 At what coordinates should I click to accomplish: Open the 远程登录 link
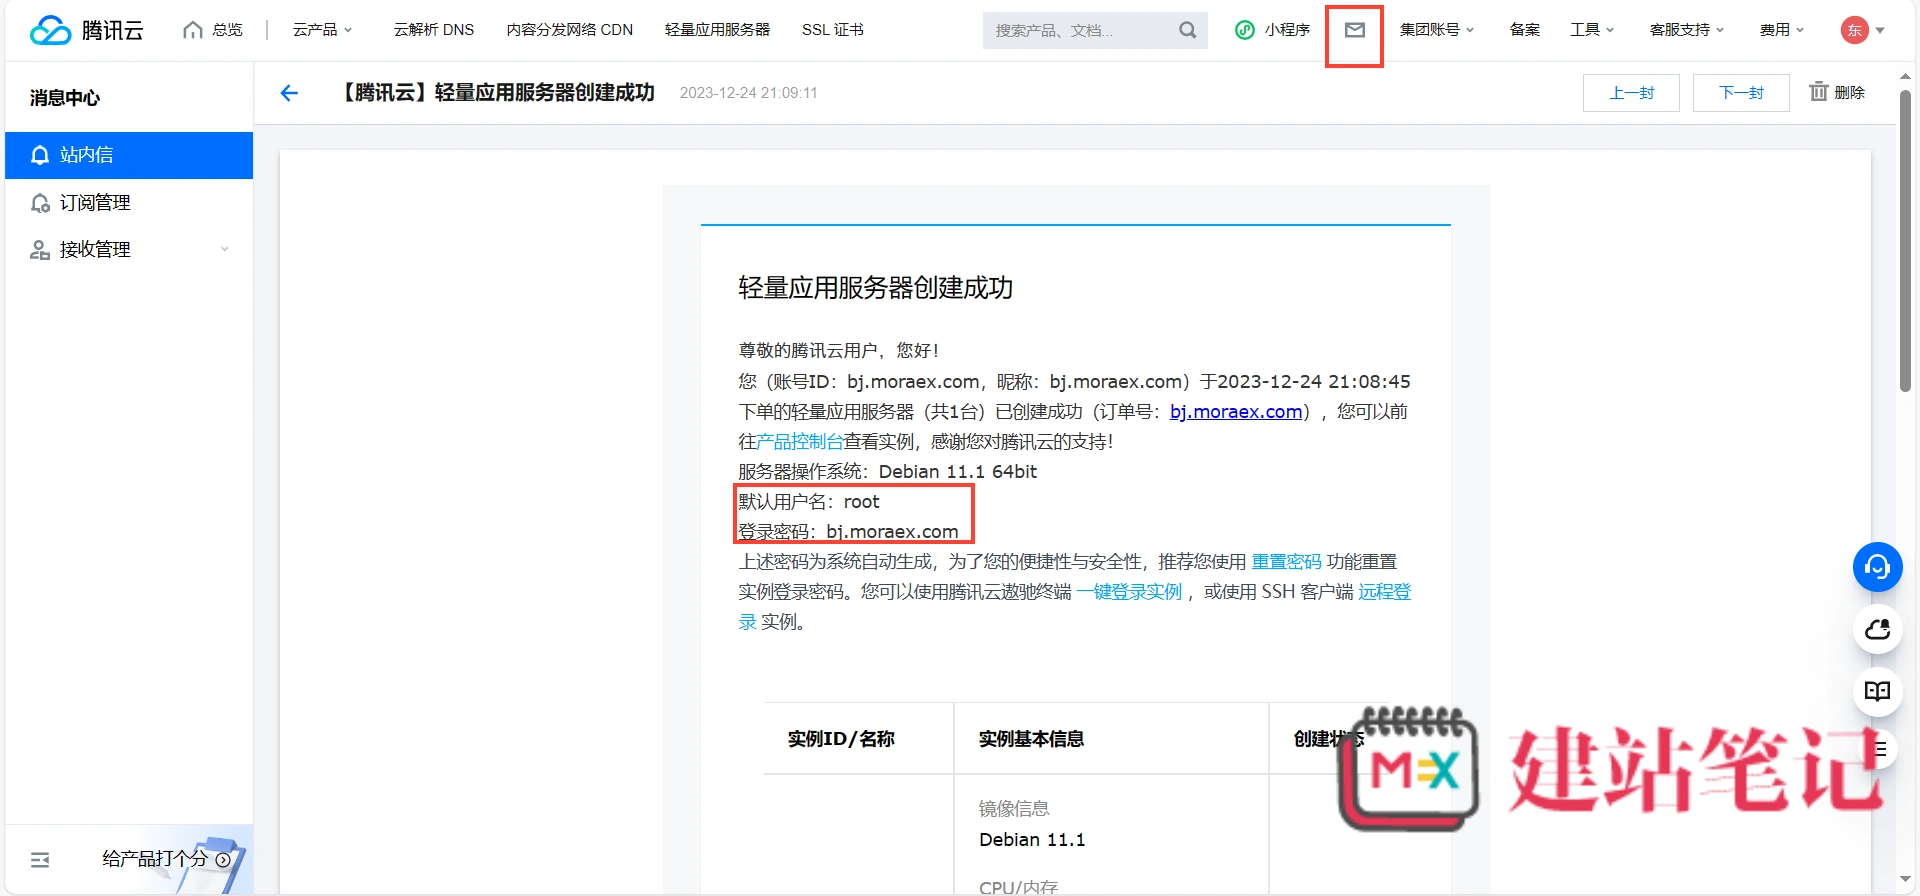tap(1384, 592)
